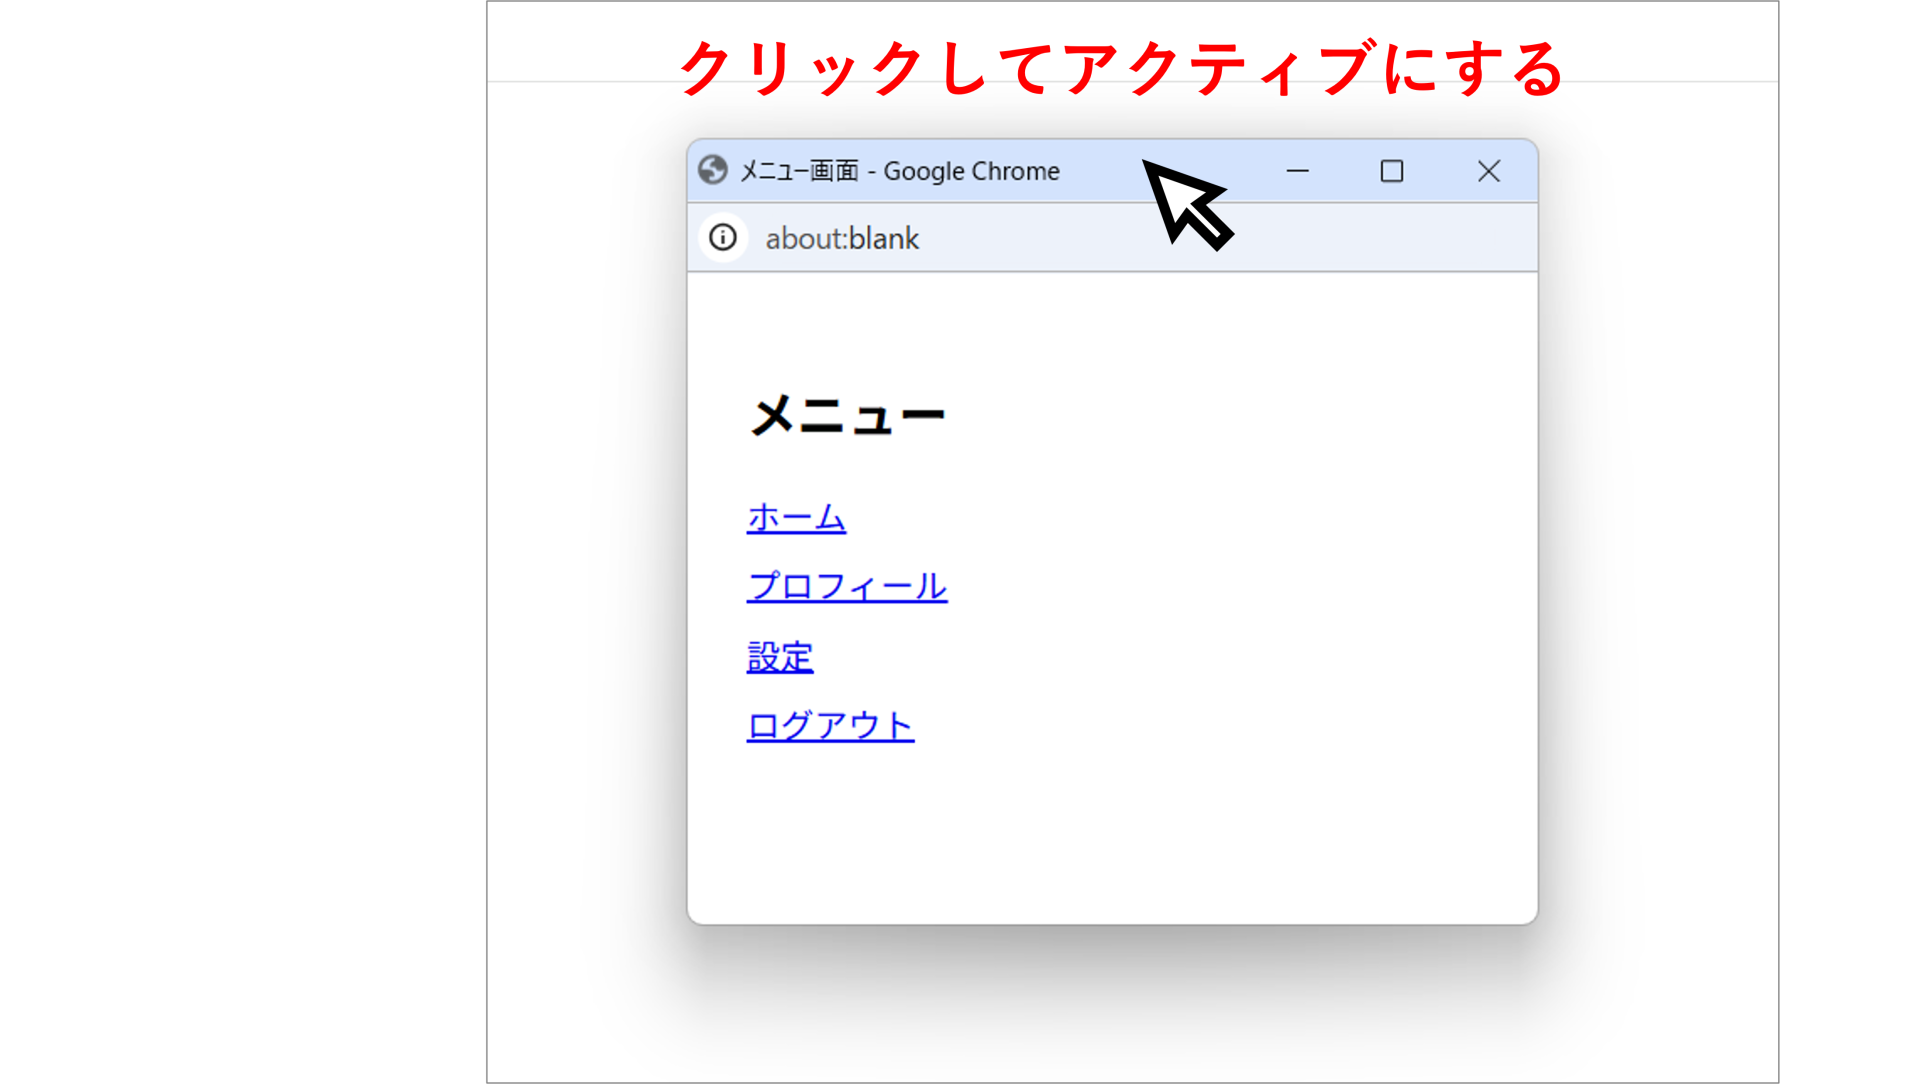
Task: Click the ログアウト link
Action: pos(830,726)
